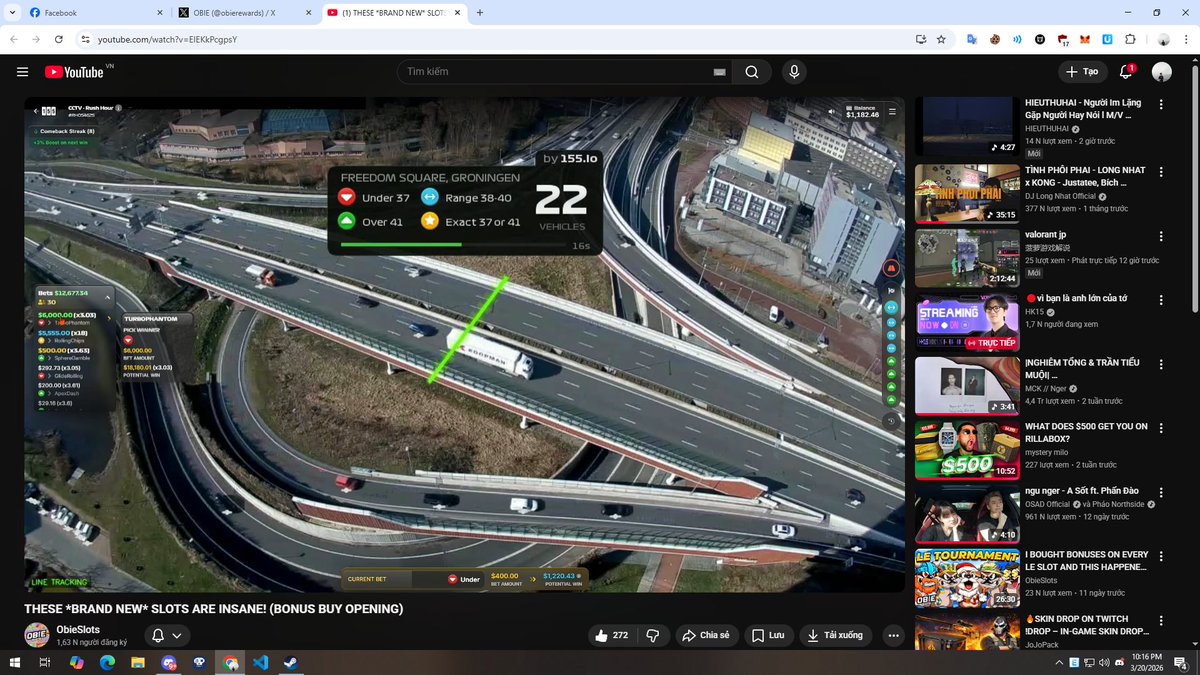Open the cookie extension icon

995,39
